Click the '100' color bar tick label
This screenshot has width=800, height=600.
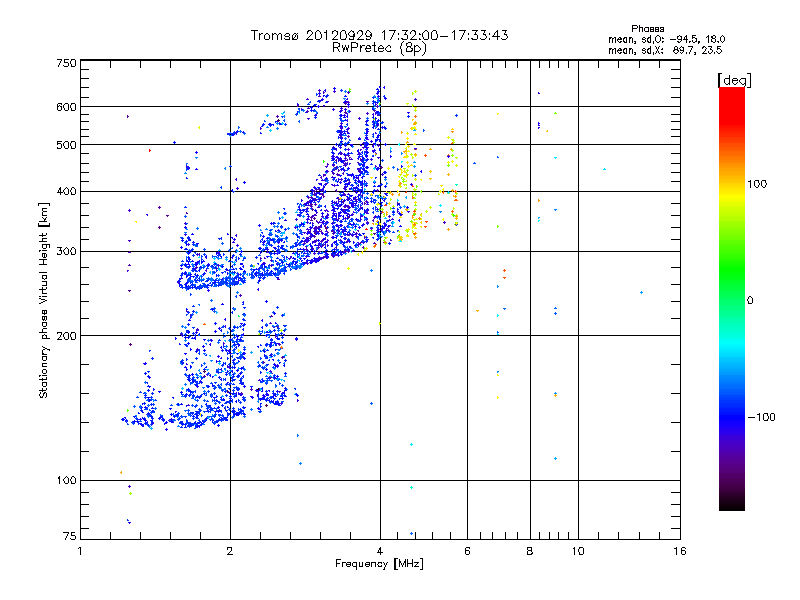[757, 184]
